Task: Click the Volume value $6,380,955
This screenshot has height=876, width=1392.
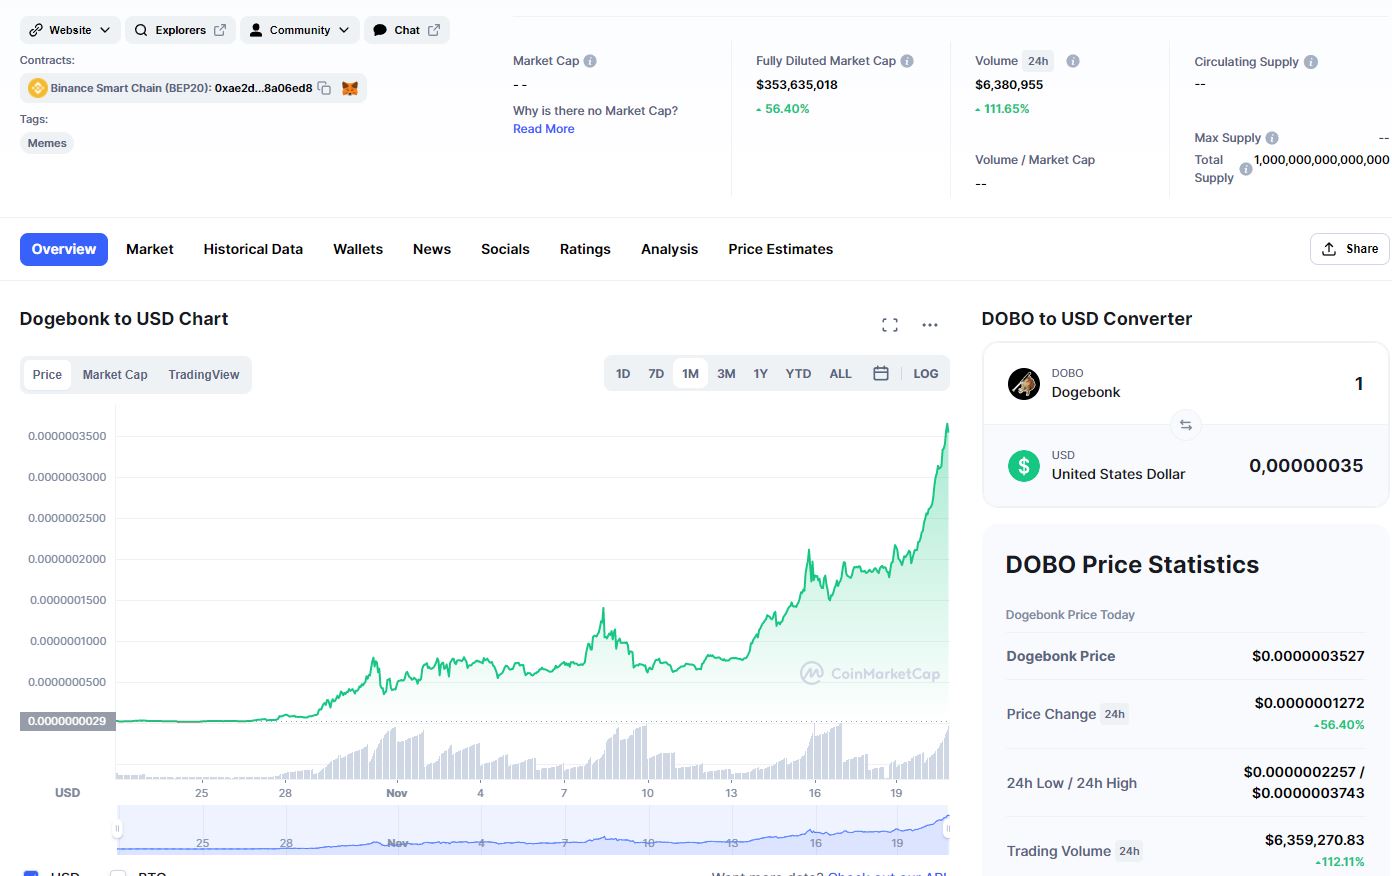Action: point(1009,85)
